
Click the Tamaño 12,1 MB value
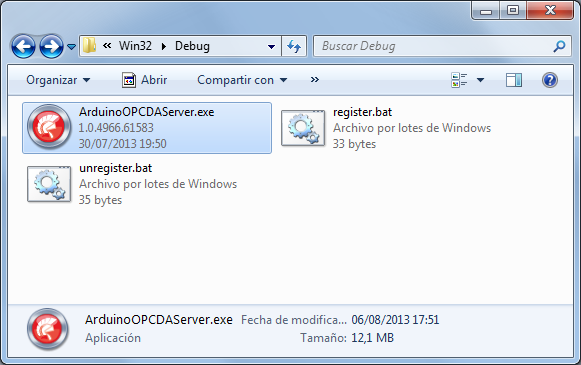pyautogui.click(x=372, y=338)
